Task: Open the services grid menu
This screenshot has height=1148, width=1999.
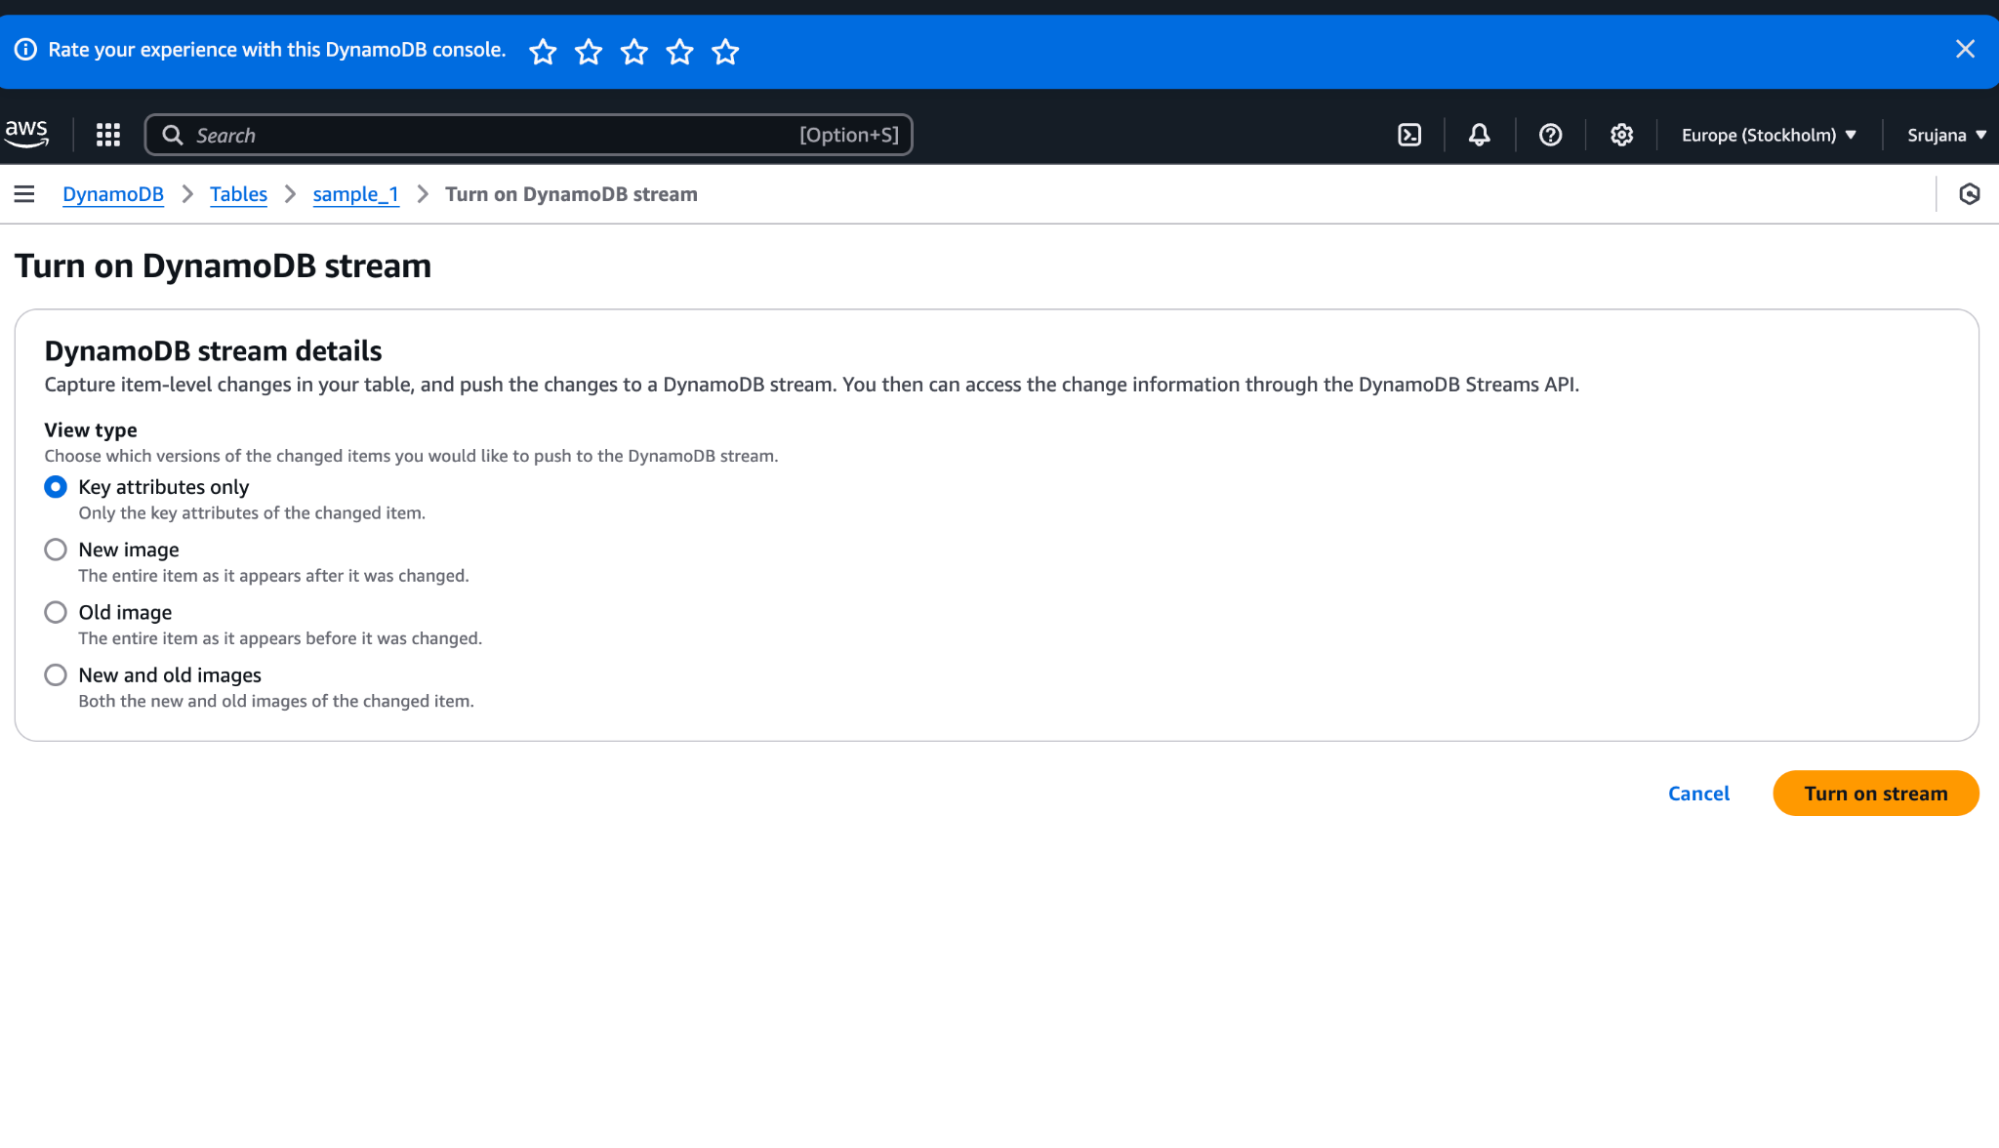Action: [108, 135]
